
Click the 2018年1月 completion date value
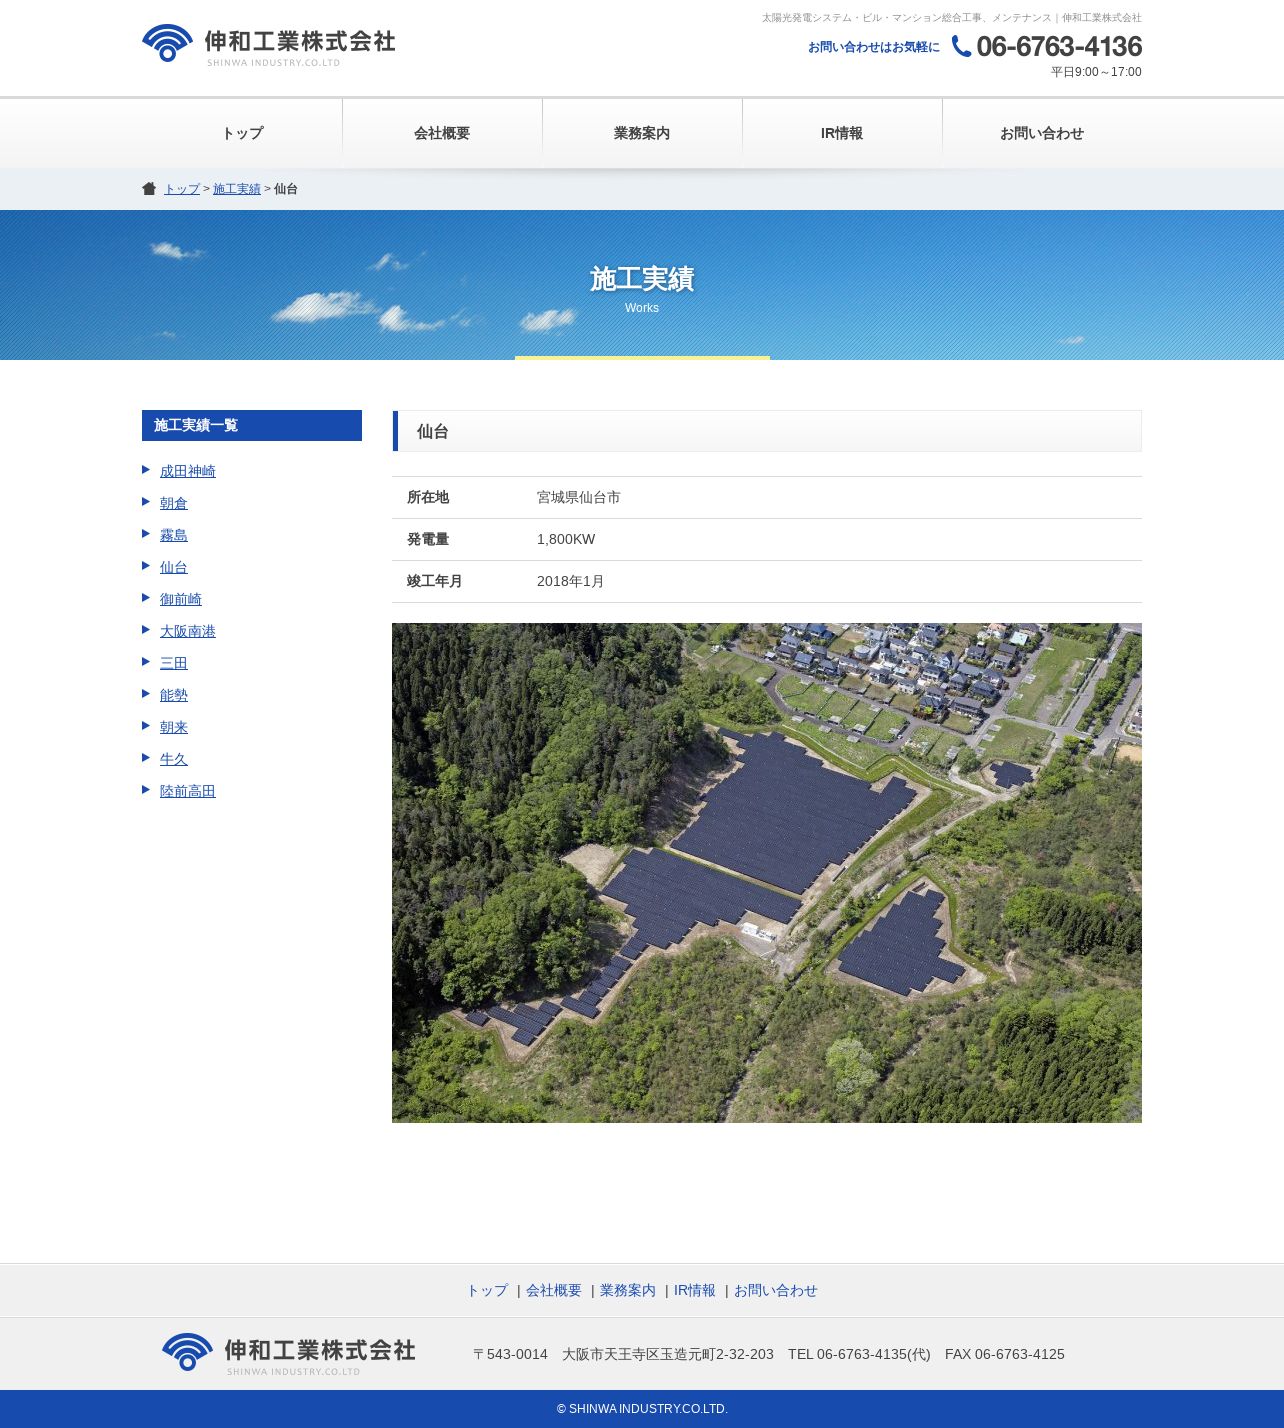coord(571,581)
